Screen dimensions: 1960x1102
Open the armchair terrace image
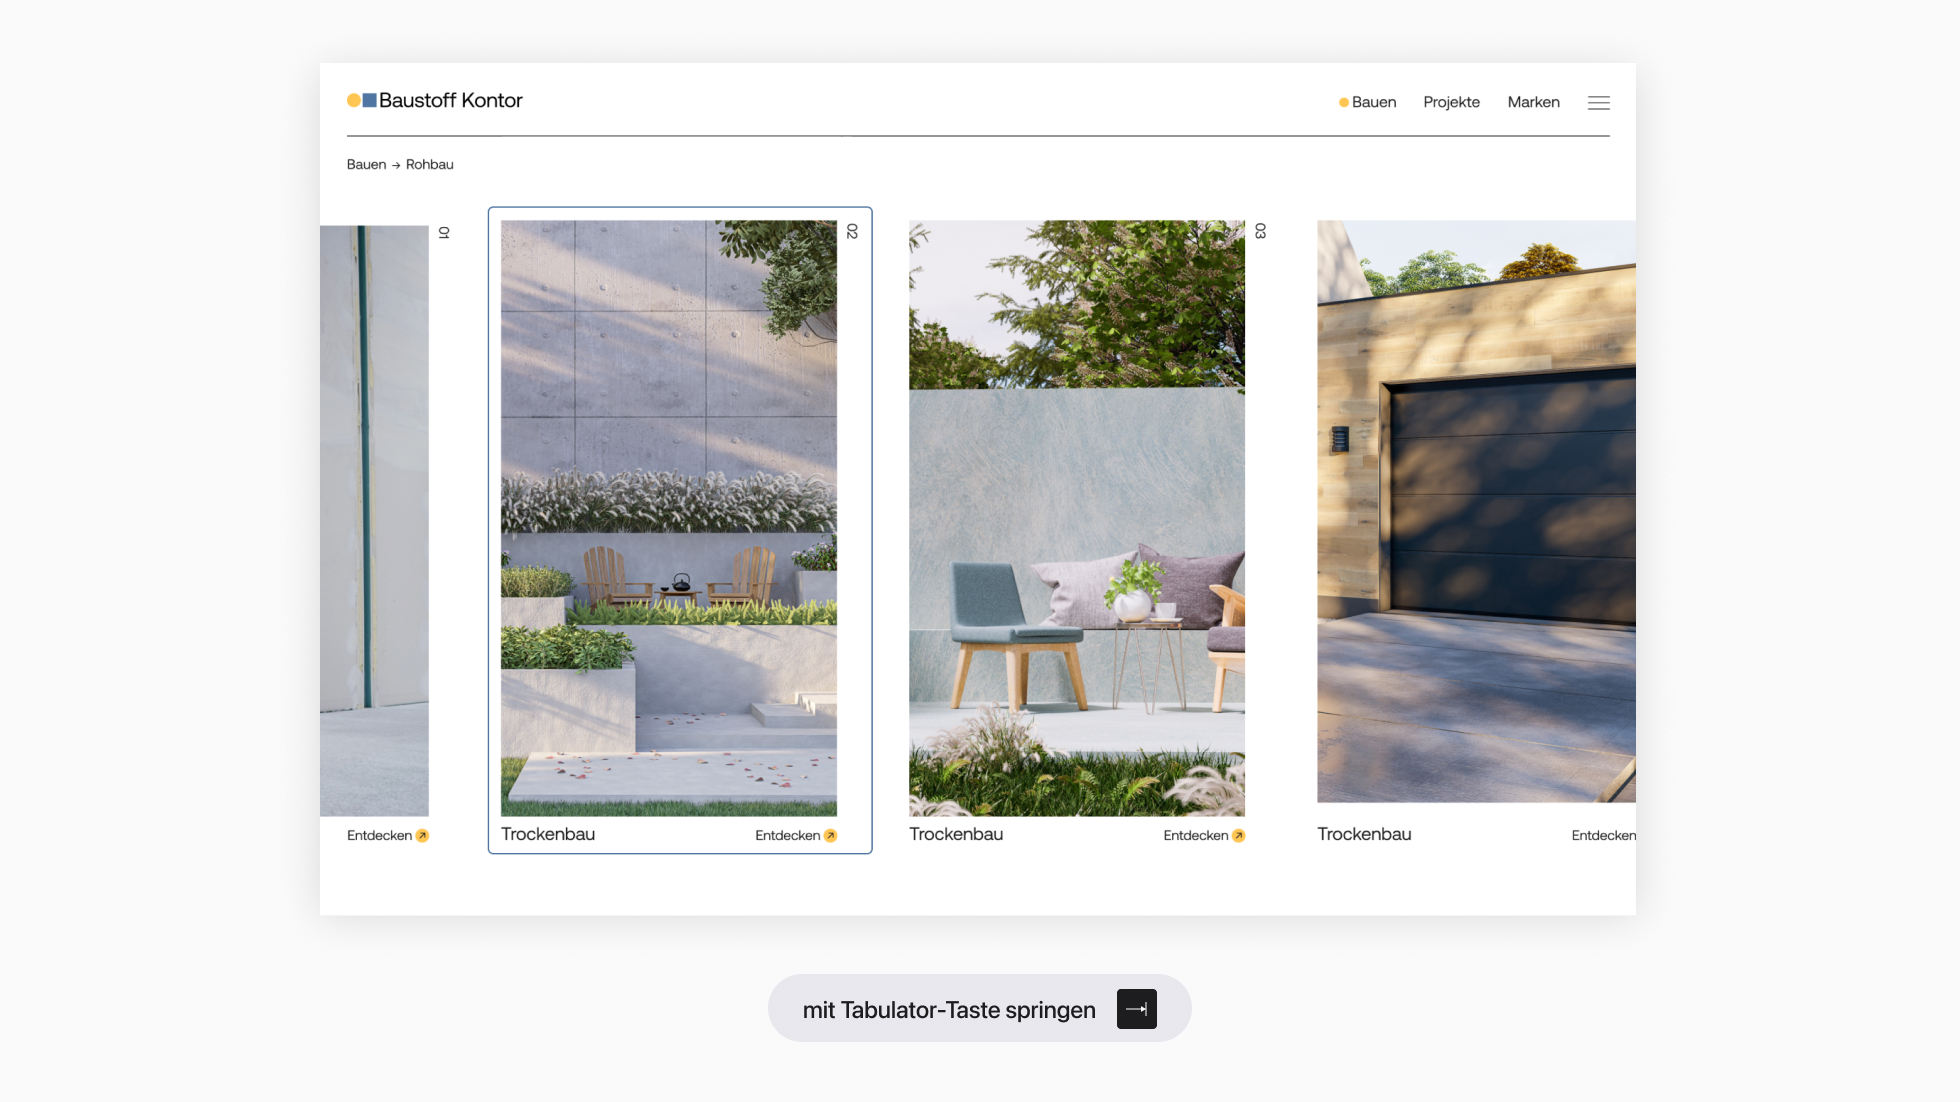pyautogui.click(x=1076, y=518)
